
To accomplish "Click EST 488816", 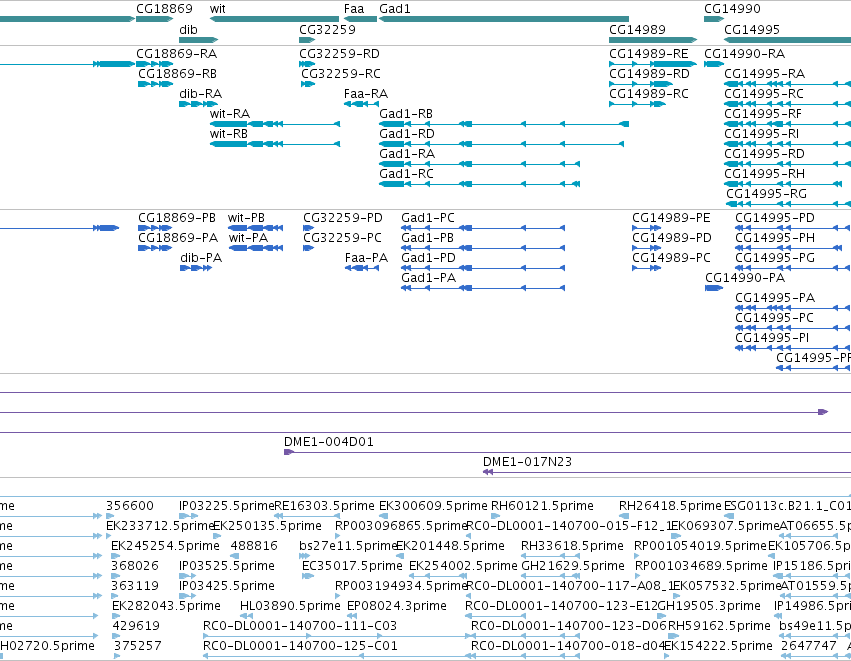I will click(235, 556).
